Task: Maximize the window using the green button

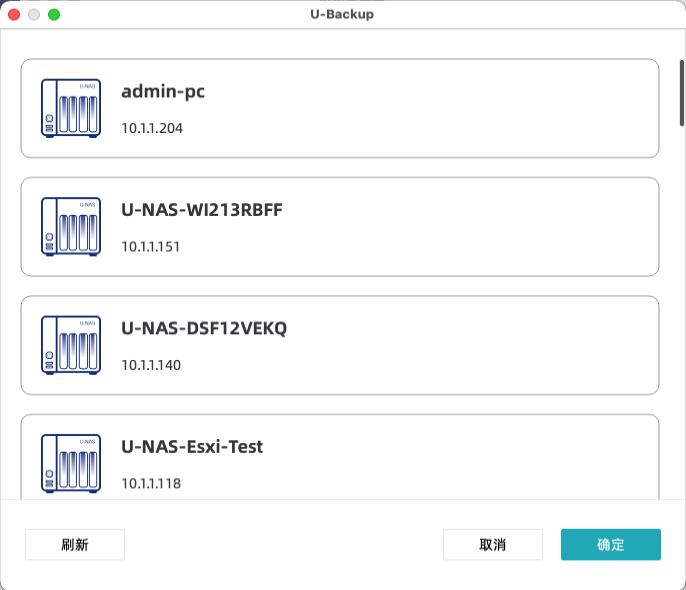Action: click(x=54, y=15)
